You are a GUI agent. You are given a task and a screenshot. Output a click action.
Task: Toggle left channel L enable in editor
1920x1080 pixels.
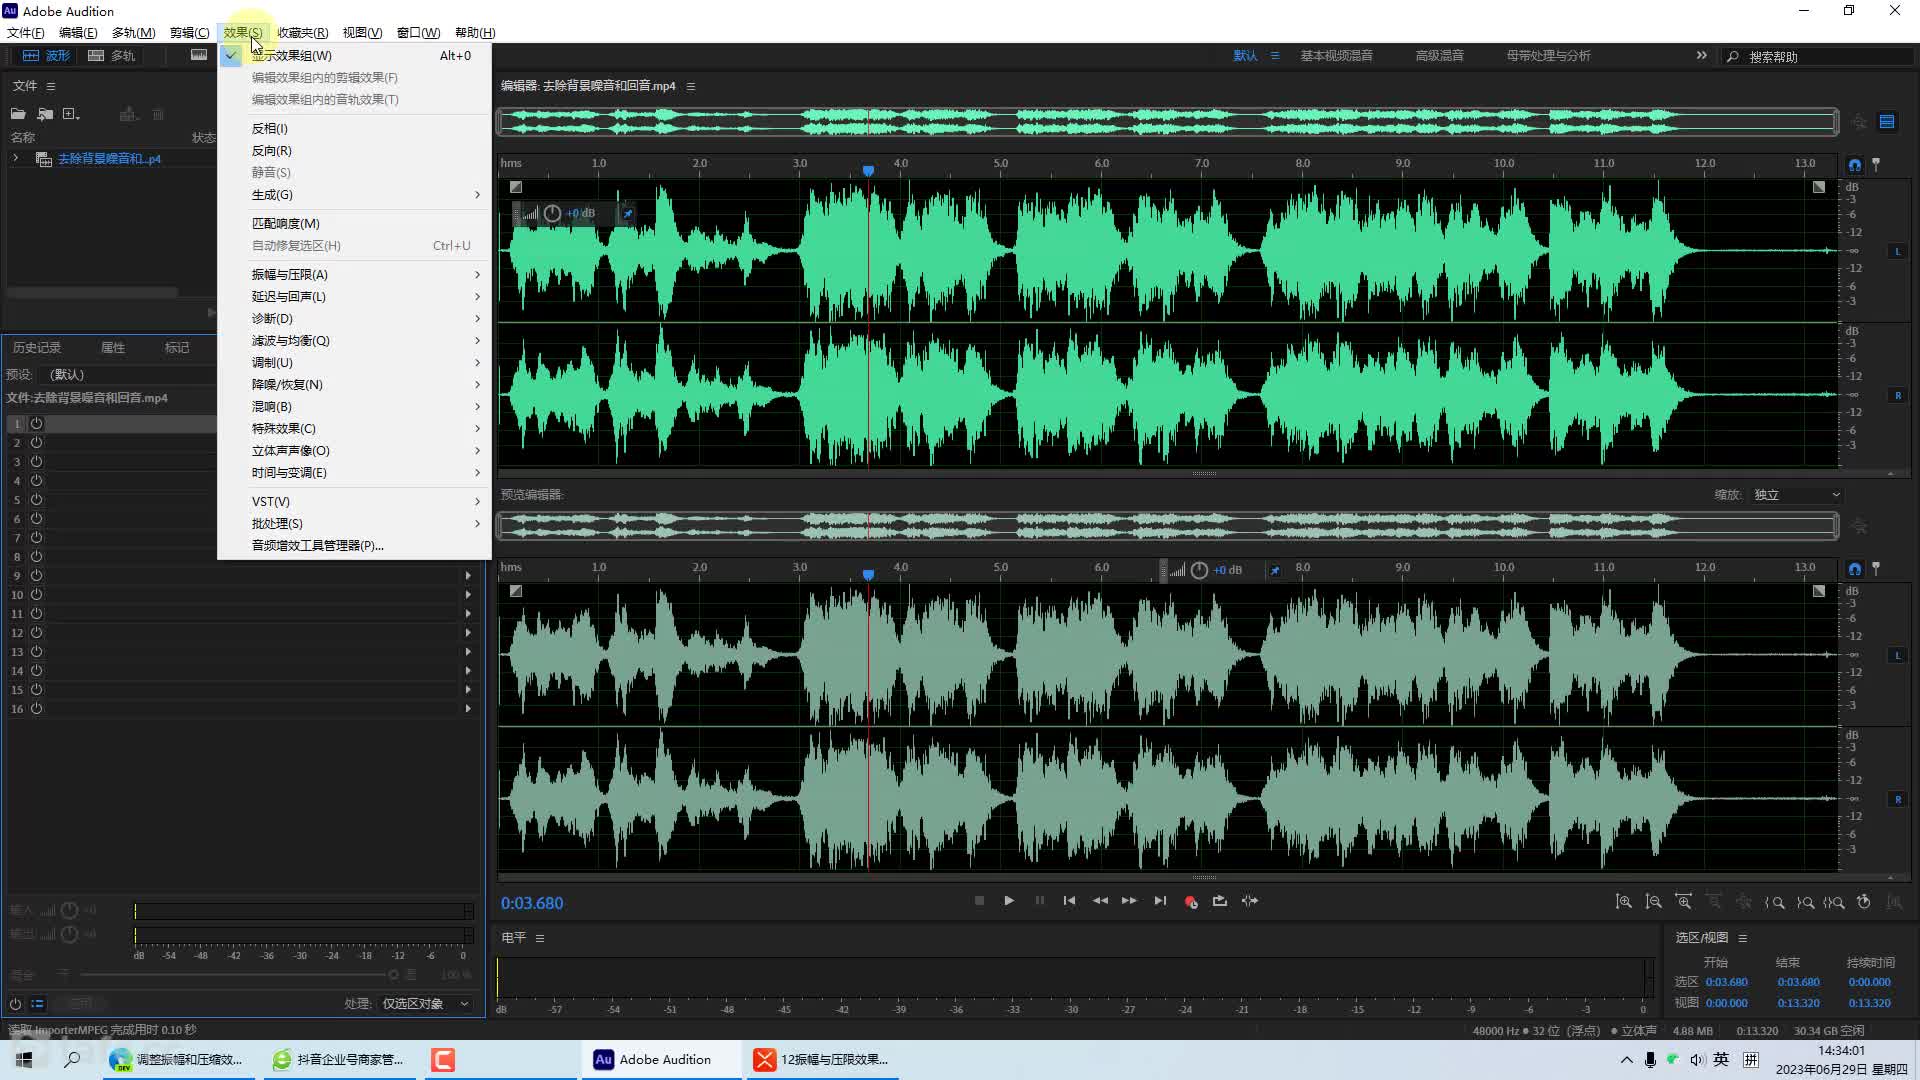pyautogui.click(x=1897, y=252)
